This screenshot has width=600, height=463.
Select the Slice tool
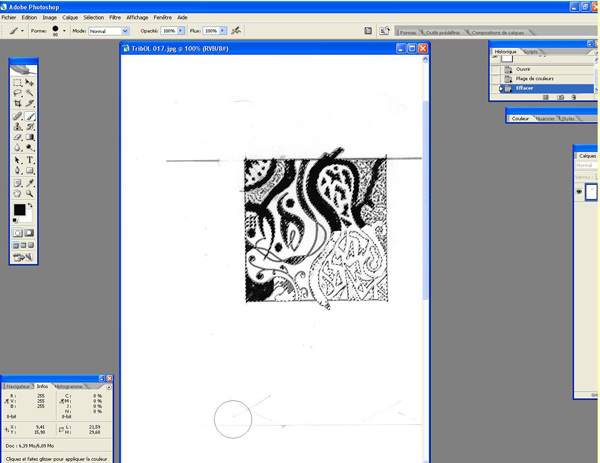click(29, 103)
